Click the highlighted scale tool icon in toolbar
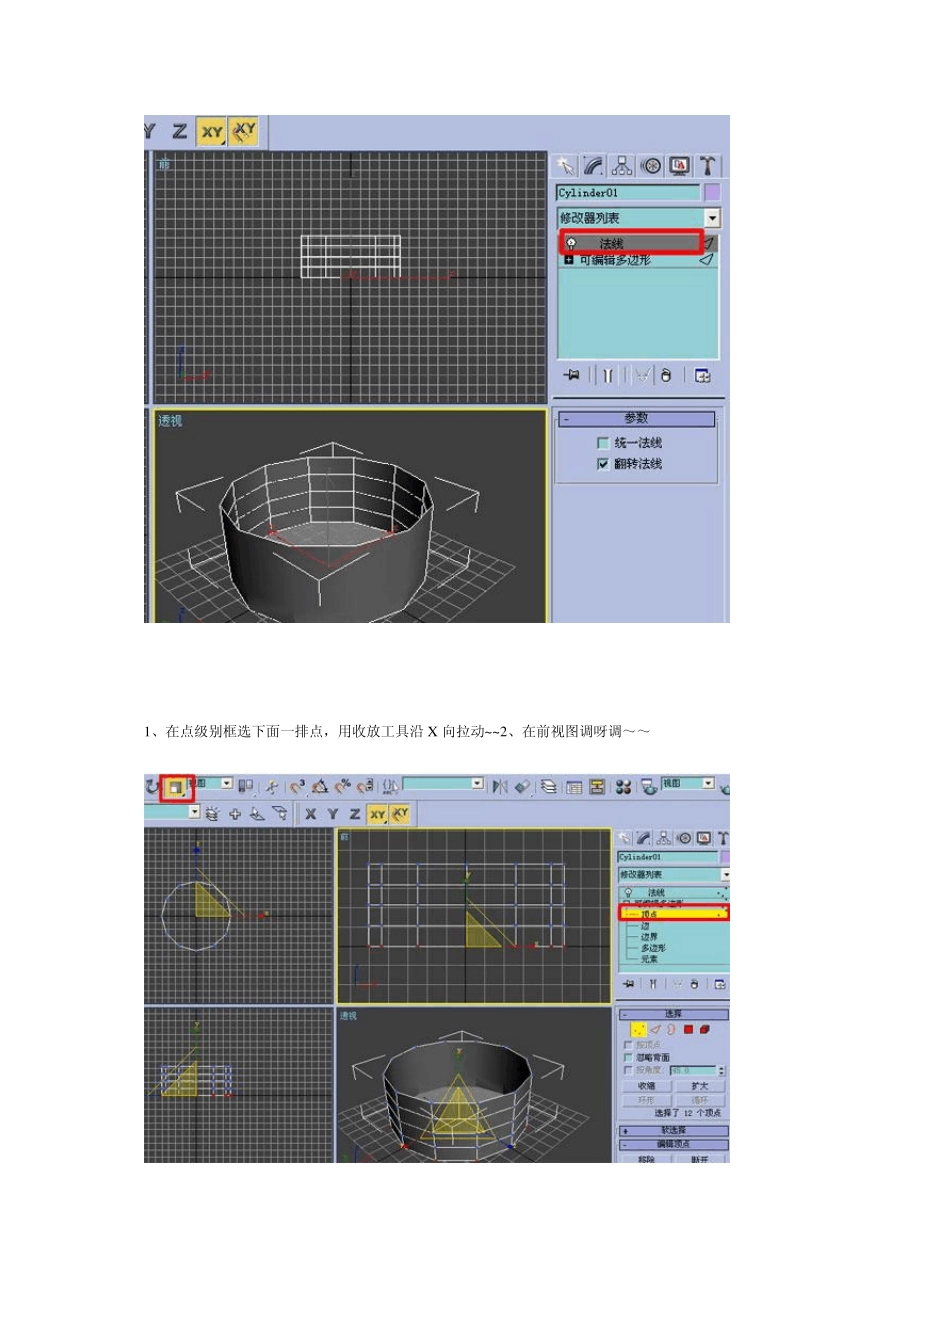950x1344 pixels. coord(175,787)
